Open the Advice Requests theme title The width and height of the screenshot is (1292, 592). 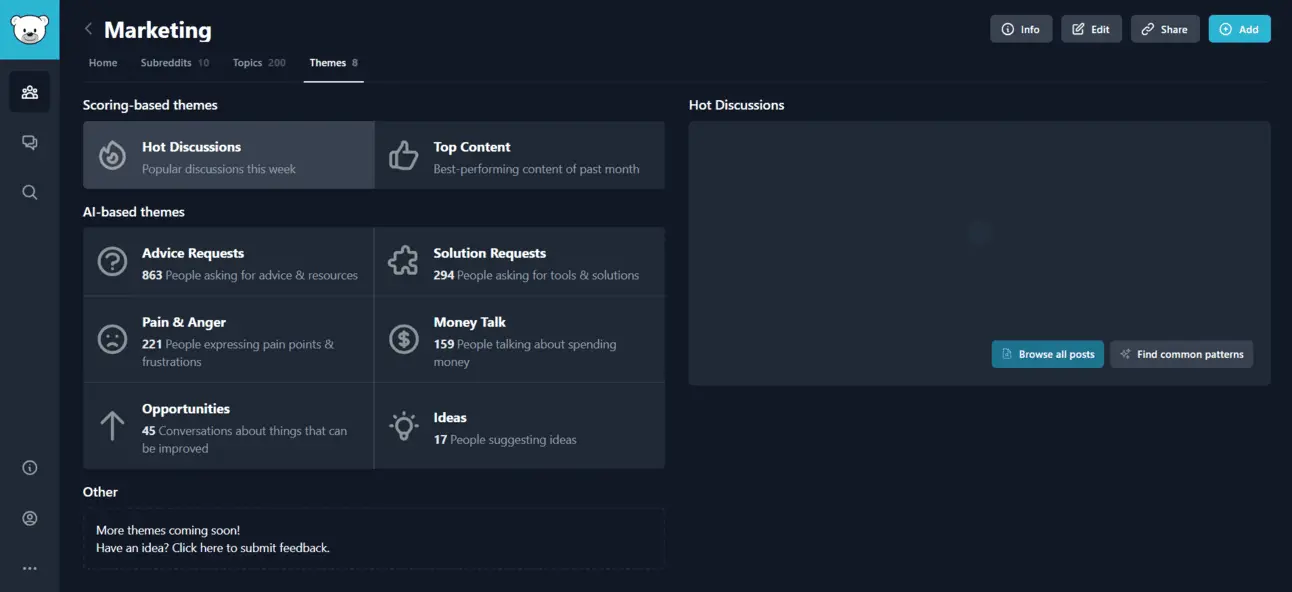tap(193, 253)
